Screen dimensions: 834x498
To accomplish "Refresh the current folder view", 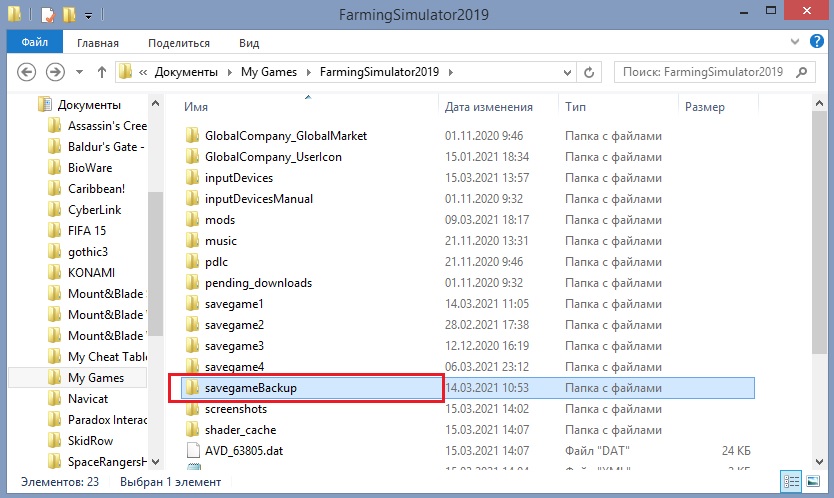I will click(589, 72).
